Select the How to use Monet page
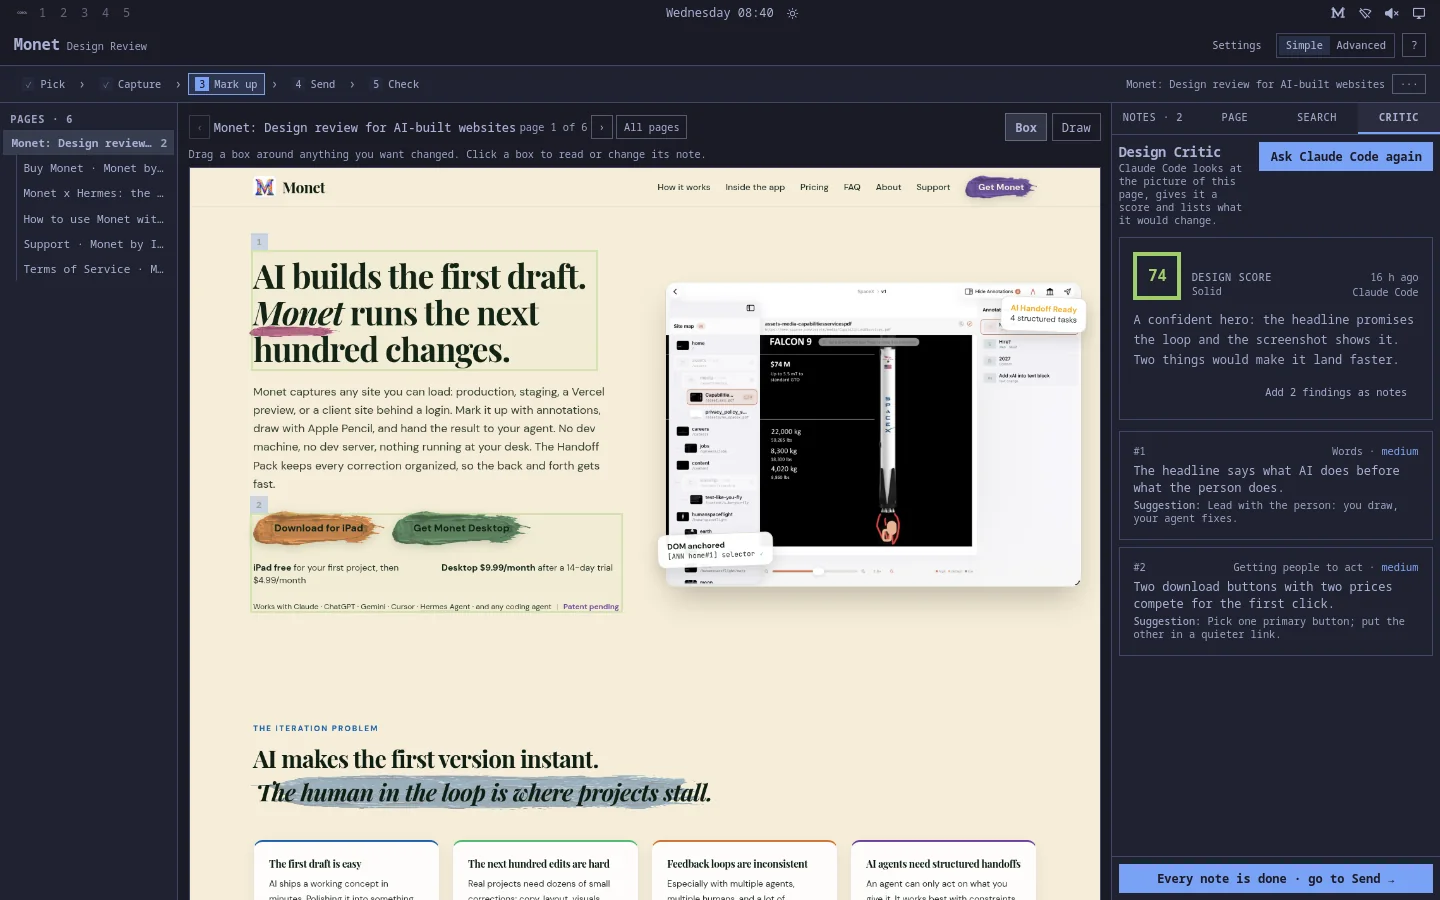The image size is (1440, 900). (x=93, y=219)
